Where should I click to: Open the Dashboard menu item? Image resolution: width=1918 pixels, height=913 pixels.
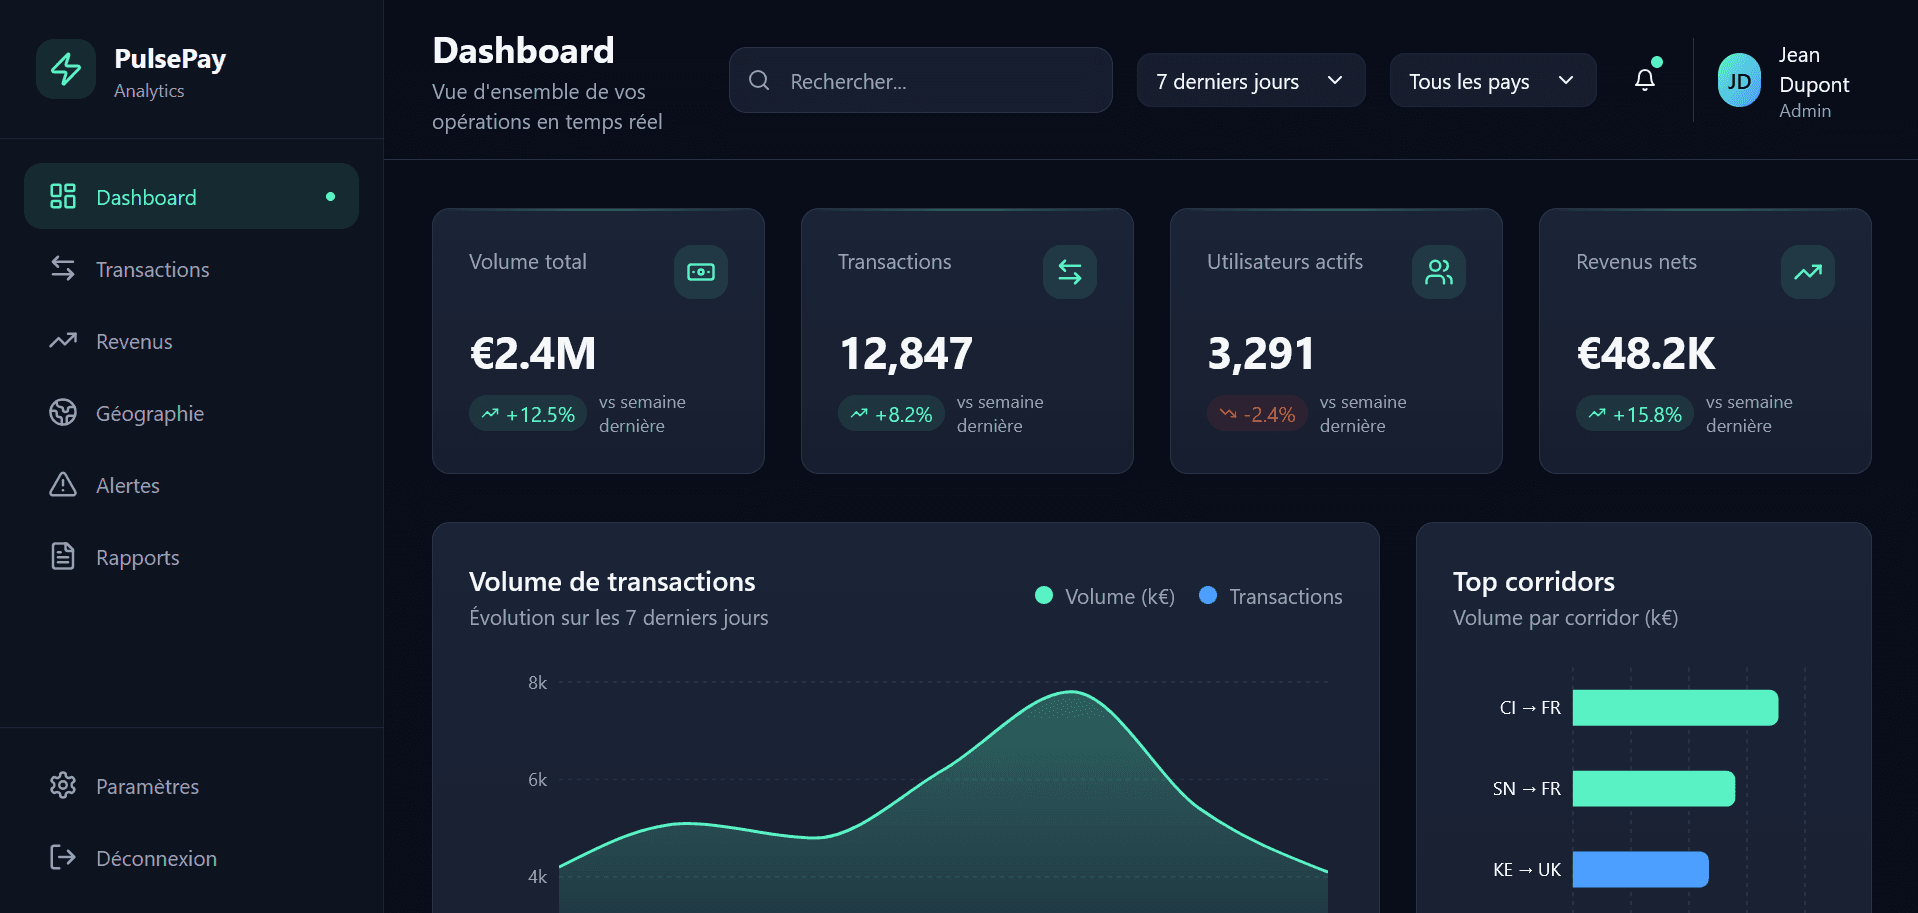191,196
